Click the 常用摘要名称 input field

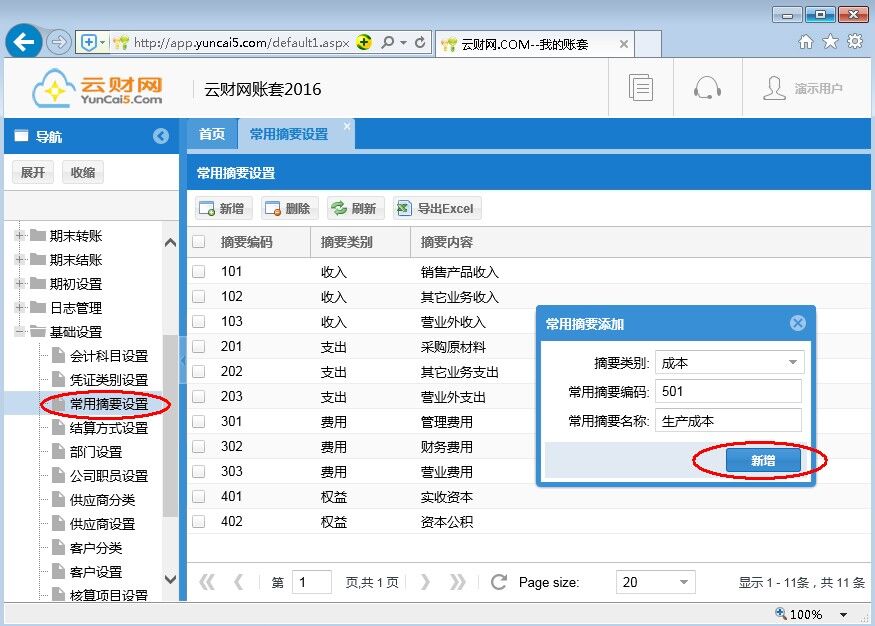pyautogui.click(x=728, y=421)
